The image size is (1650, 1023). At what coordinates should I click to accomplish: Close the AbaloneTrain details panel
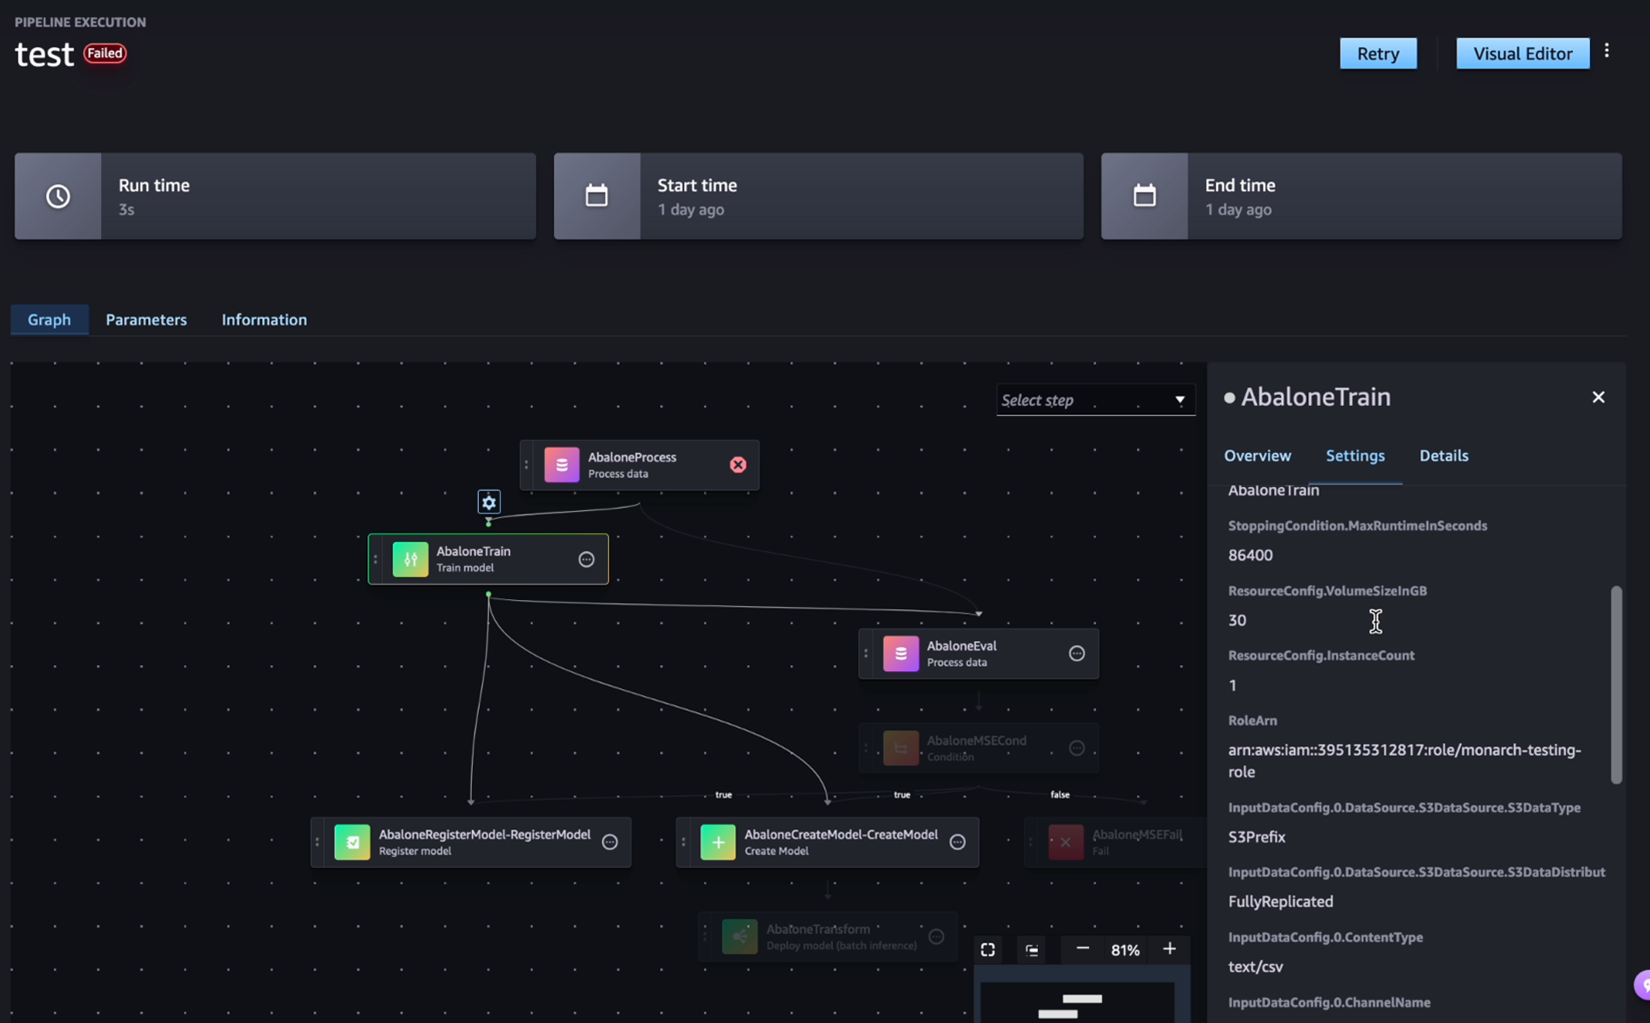(1598, 396)
